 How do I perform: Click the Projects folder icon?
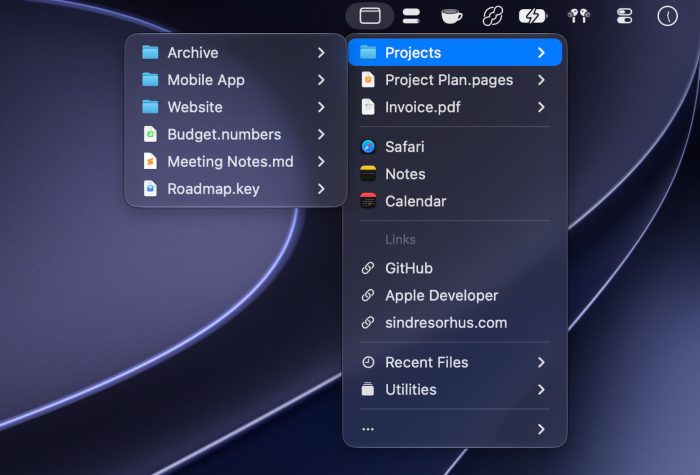click(x=368, y=52)
